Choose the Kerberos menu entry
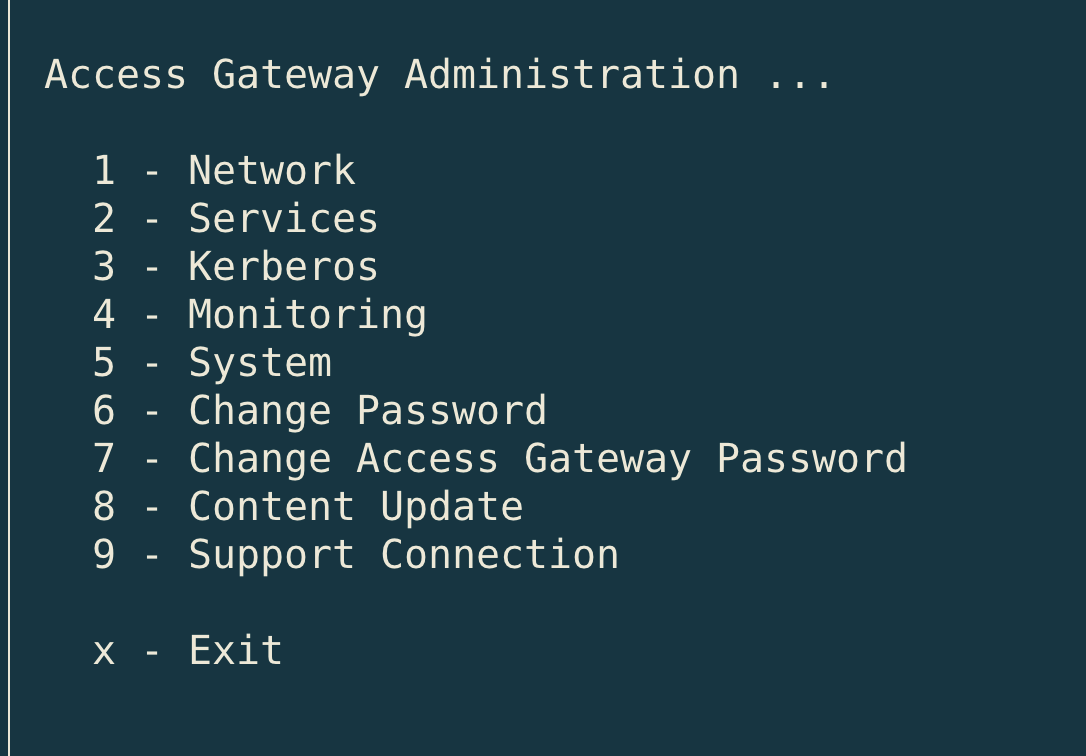Screen dimensions: 1086x756 coord(283,267)
